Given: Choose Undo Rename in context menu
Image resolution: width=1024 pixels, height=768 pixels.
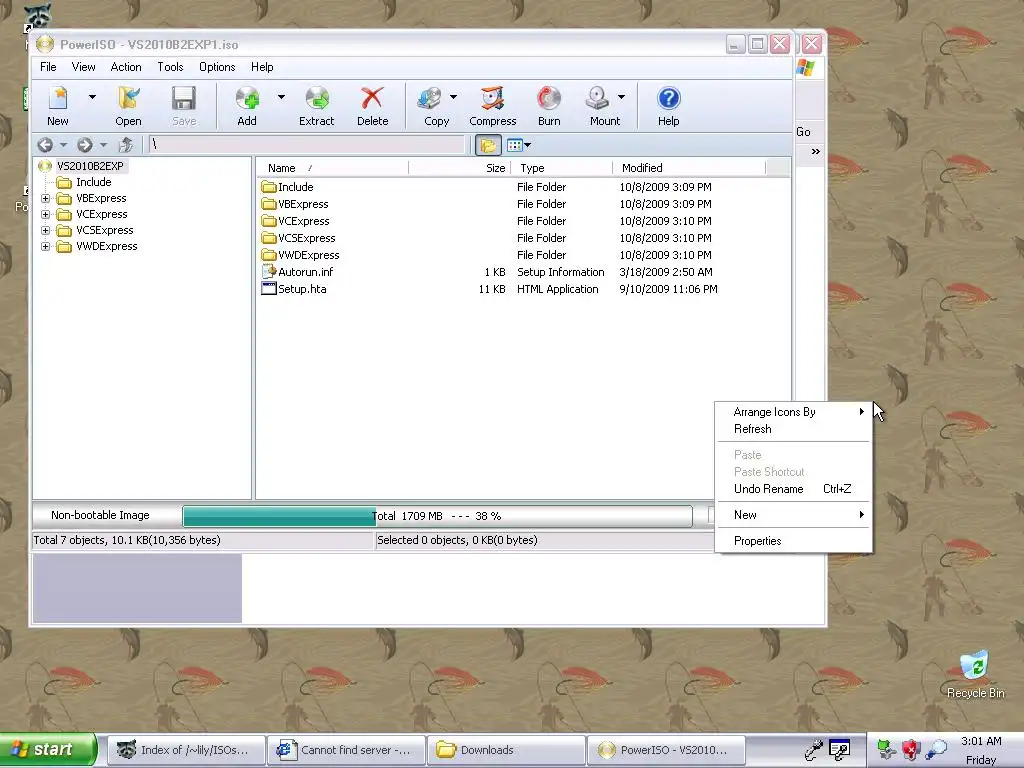Looking at the screenshot, I should [793, 489].
